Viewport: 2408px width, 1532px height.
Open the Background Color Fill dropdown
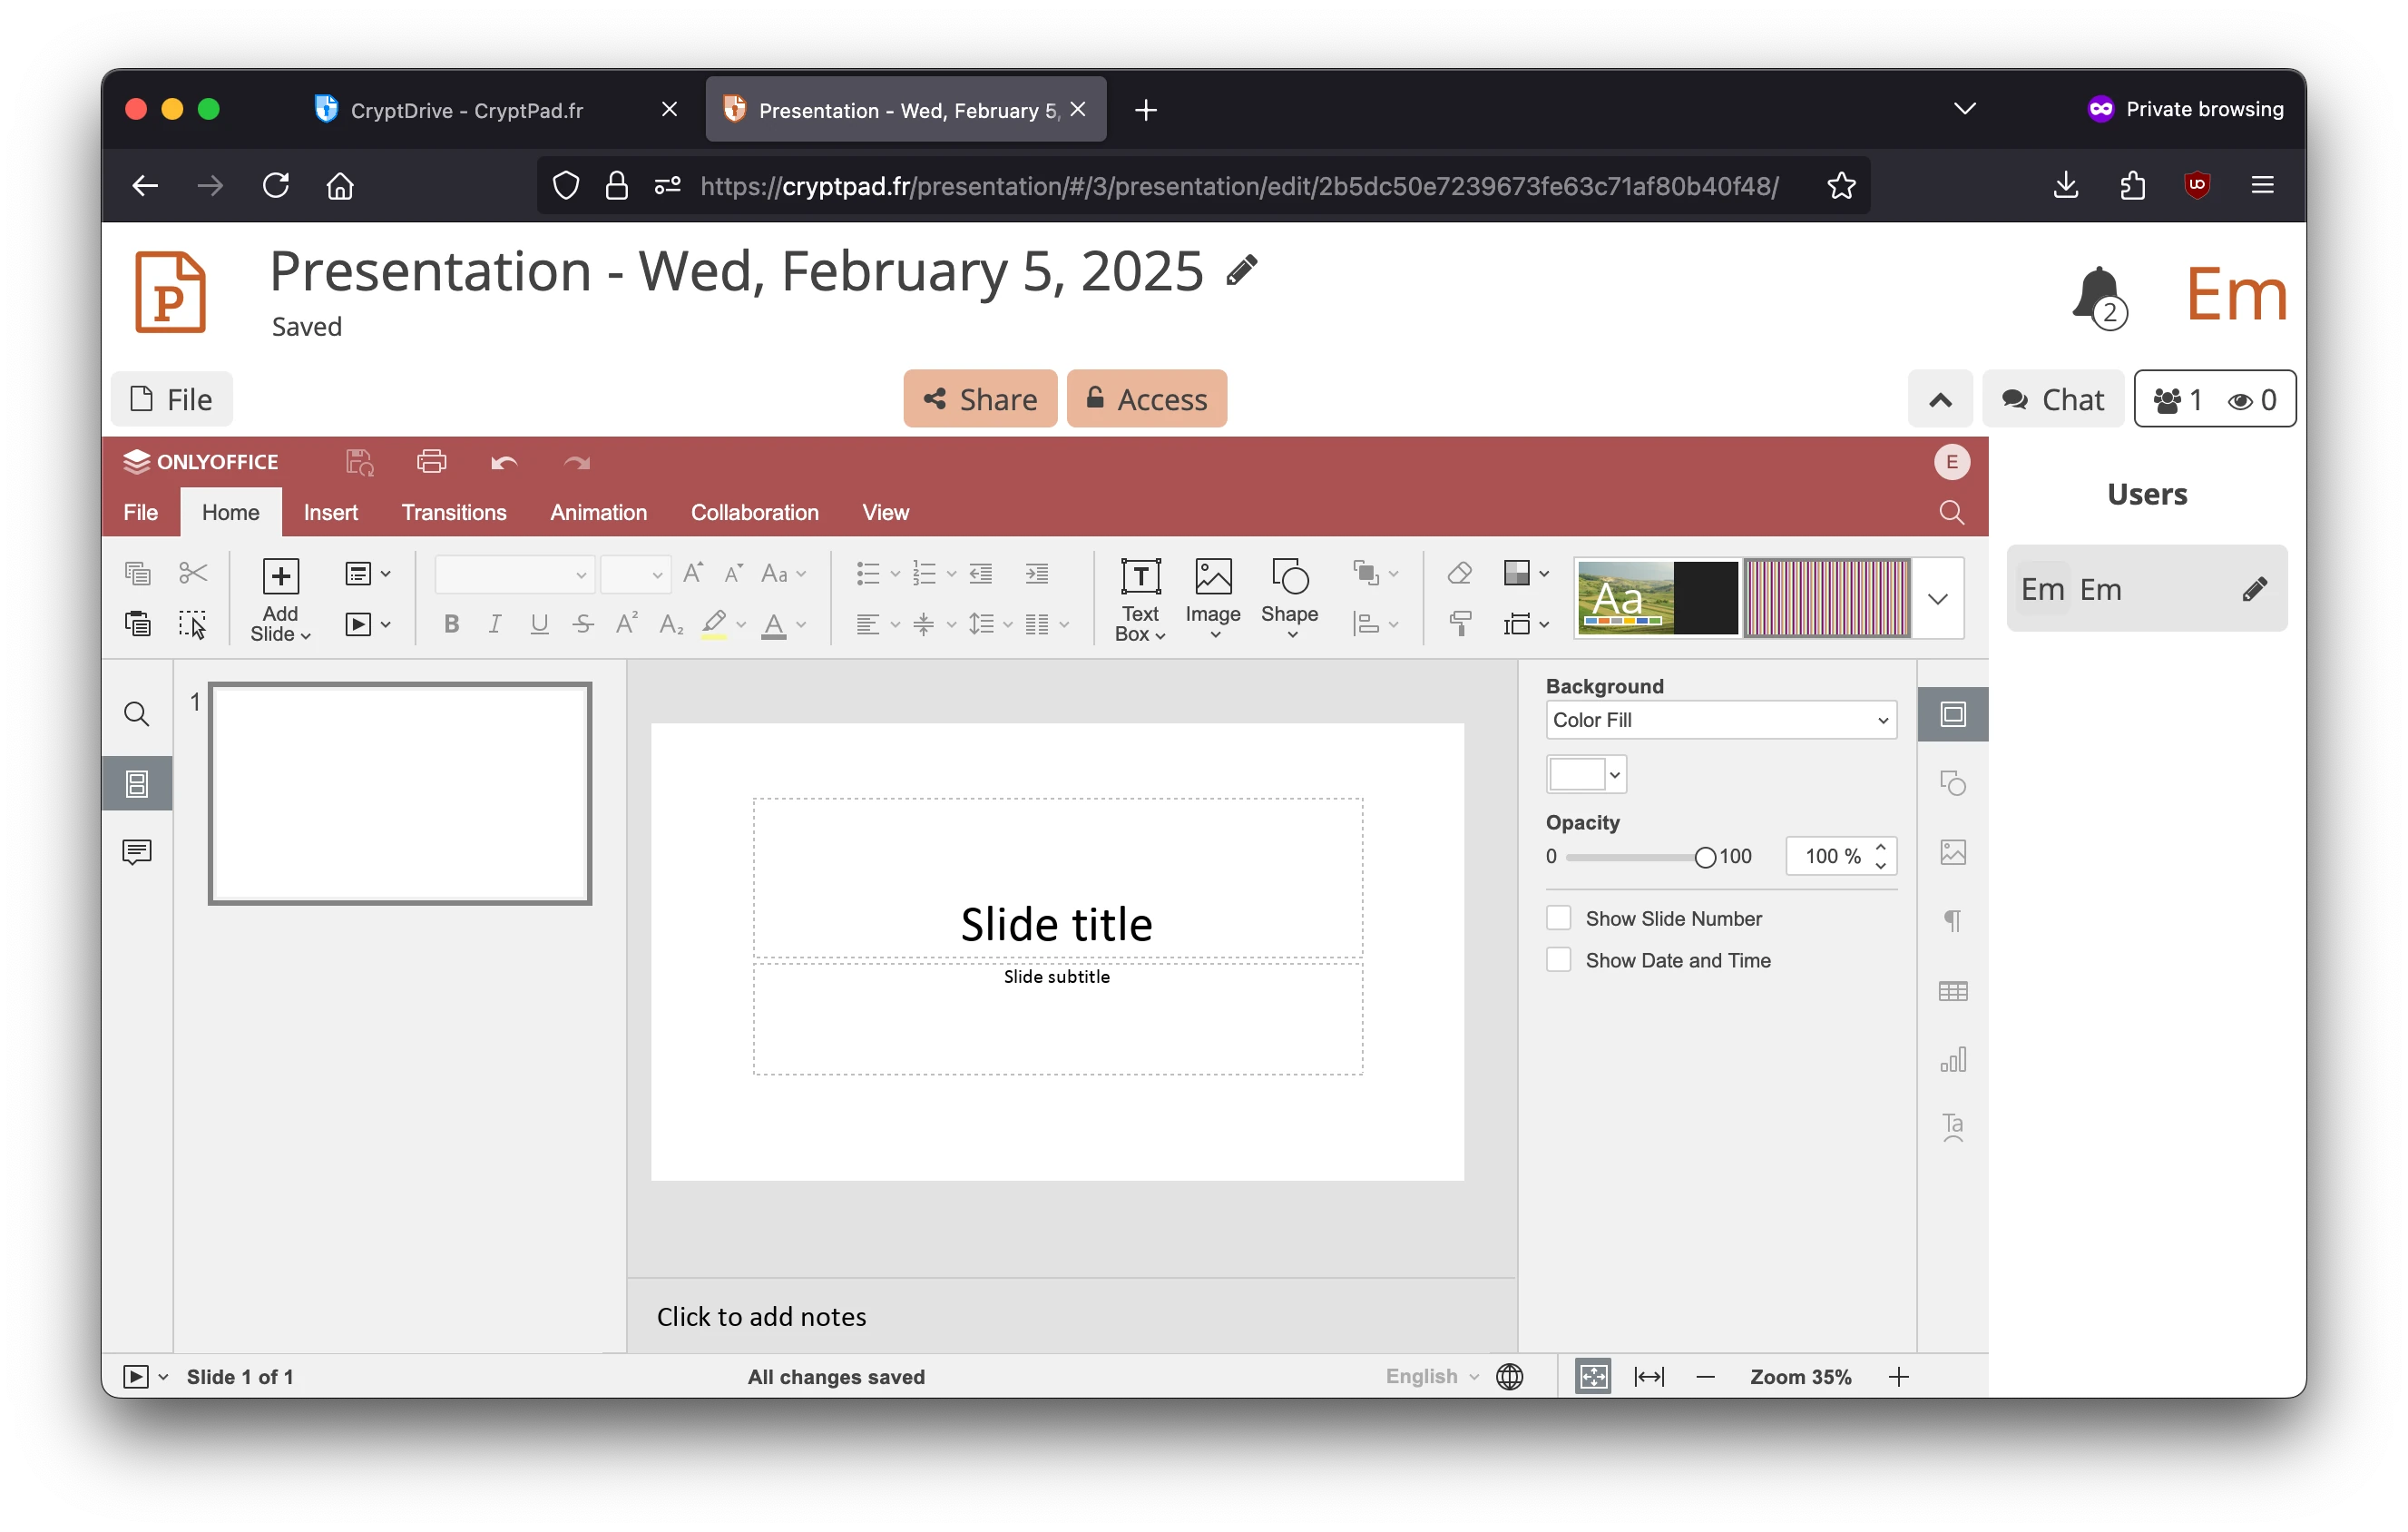click(x=1719, y=720)
